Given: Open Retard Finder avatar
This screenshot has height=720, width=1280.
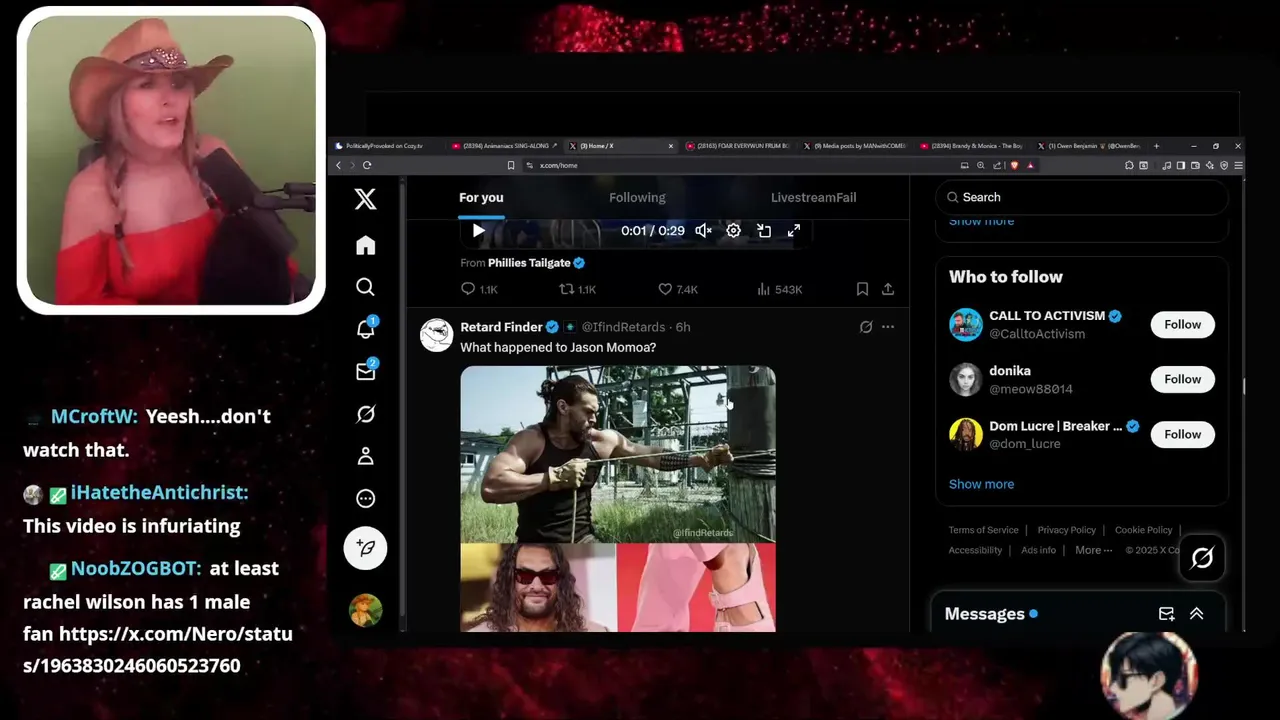Looking at the screenshot, I should point(436,335).
